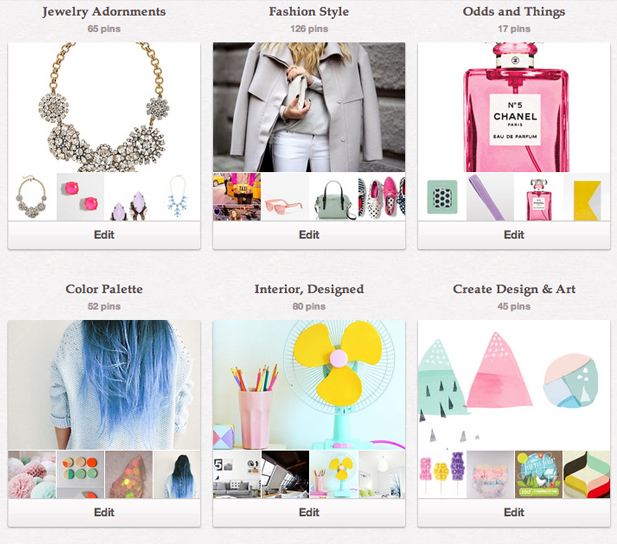Click Edit under Create Design & Art board
Image resolution: width=617 pixels, height=544 pixels.
coord(514,513)
